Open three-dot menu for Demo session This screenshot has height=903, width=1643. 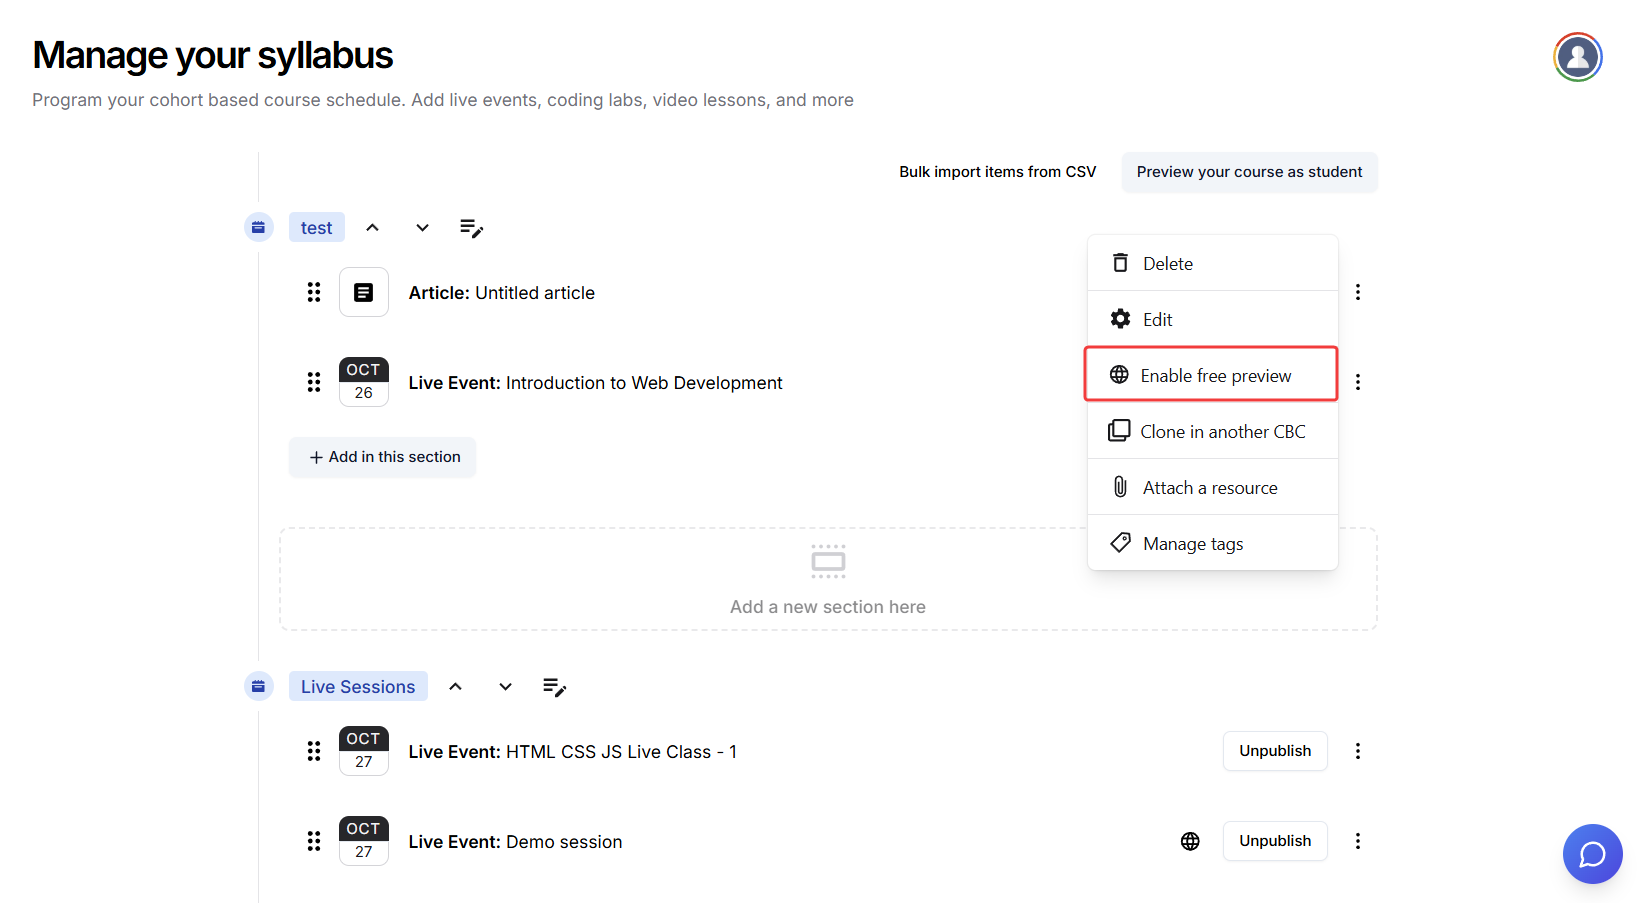pos(1357,841)
